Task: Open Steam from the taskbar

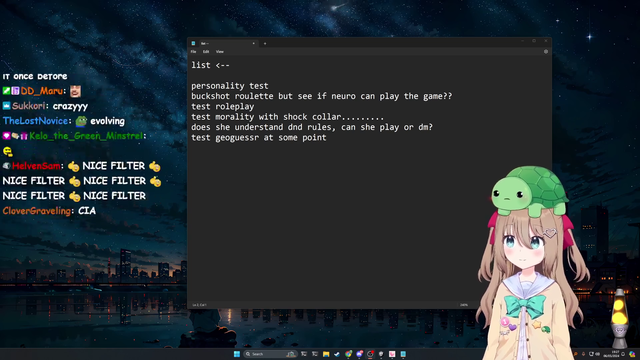Action: (337, 354)
